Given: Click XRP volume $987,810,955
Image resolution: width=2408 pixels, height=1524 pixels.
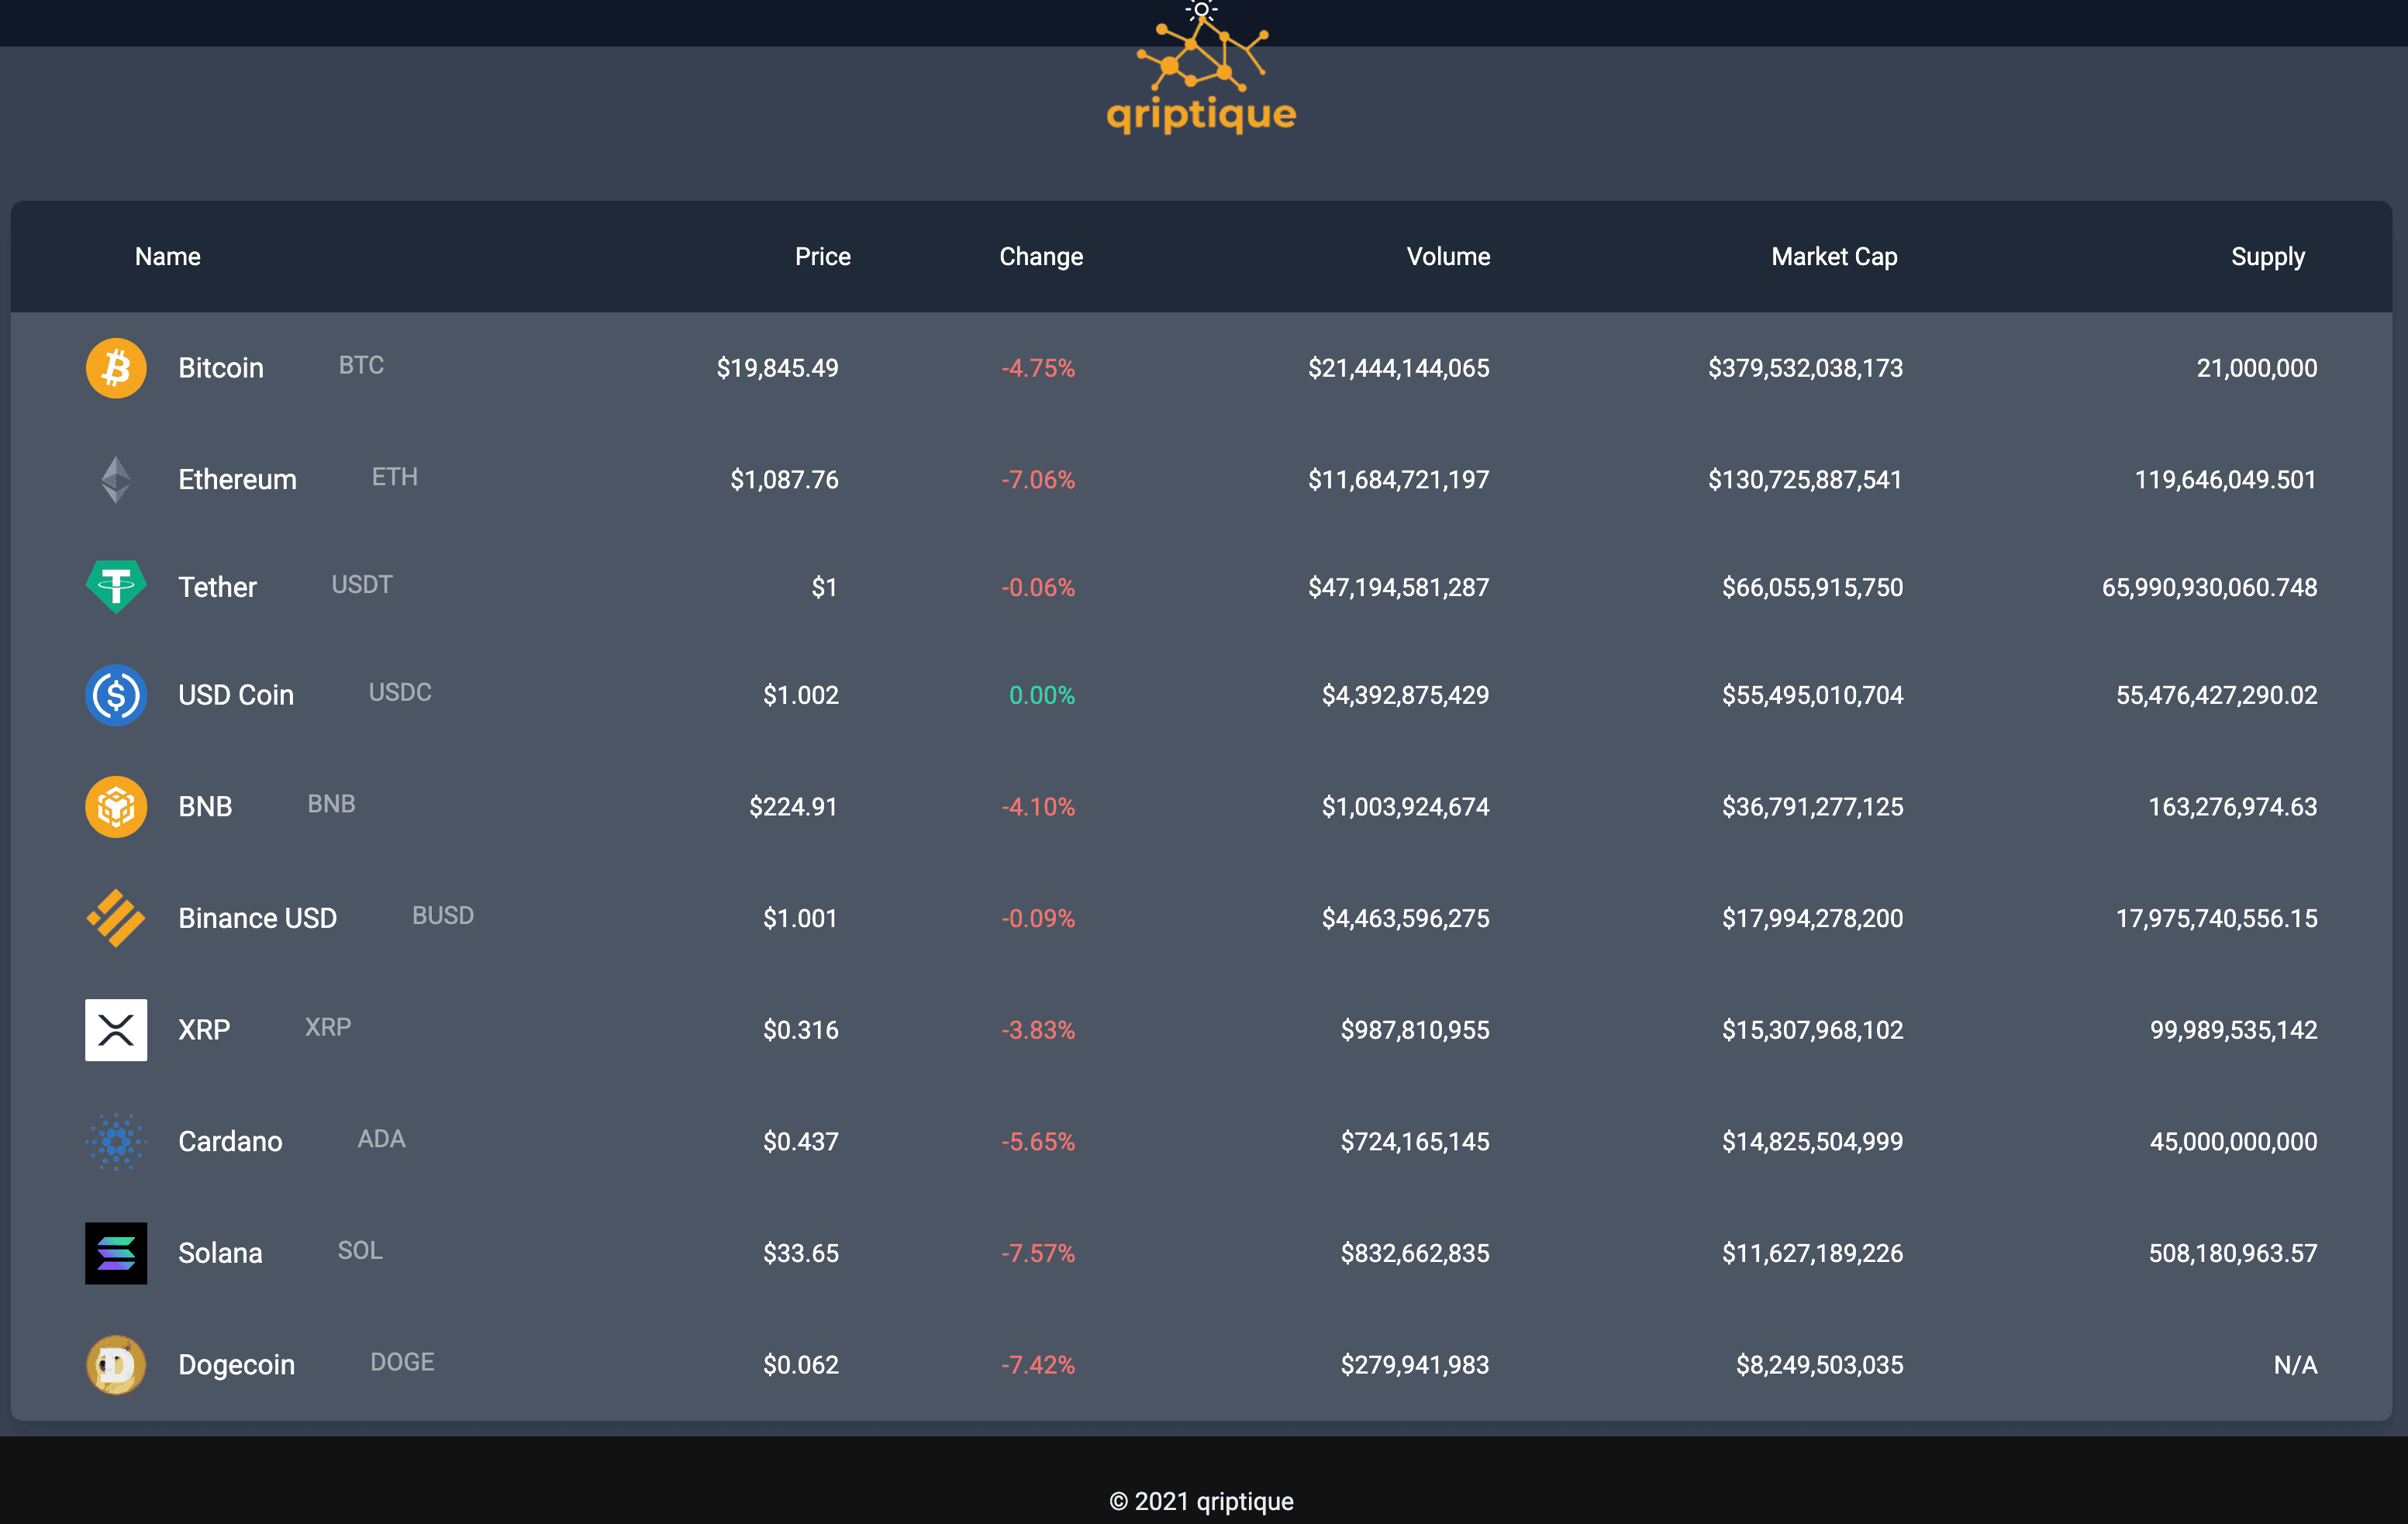Looking at the screenshot, I should coord(1414,1030).
